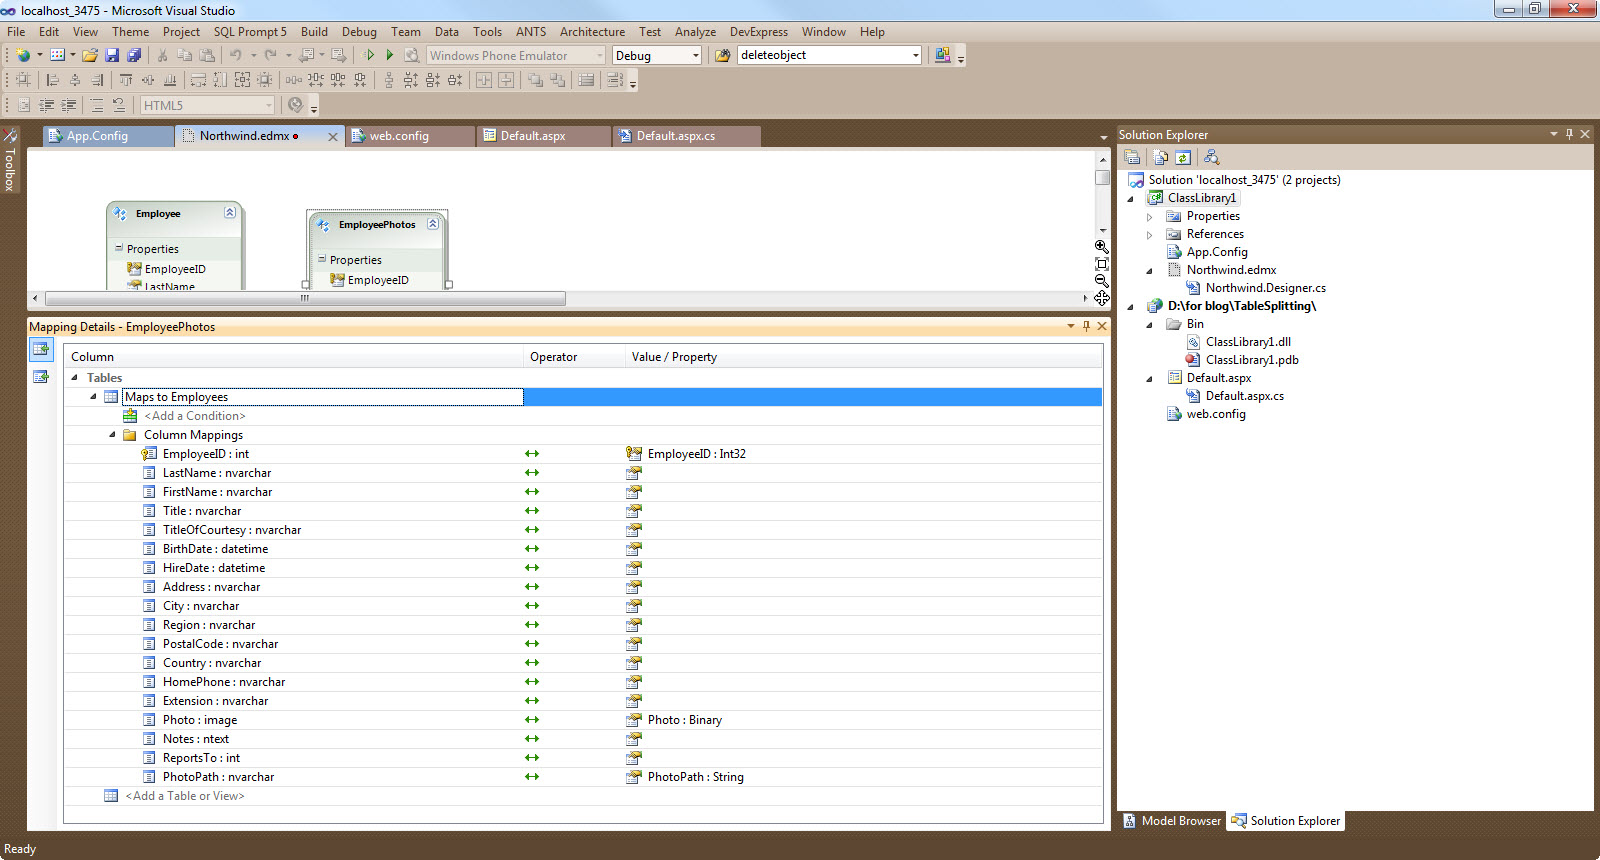Expand the References folder in Solution Explorer

pyautogui.click(x=1150, y=235)
